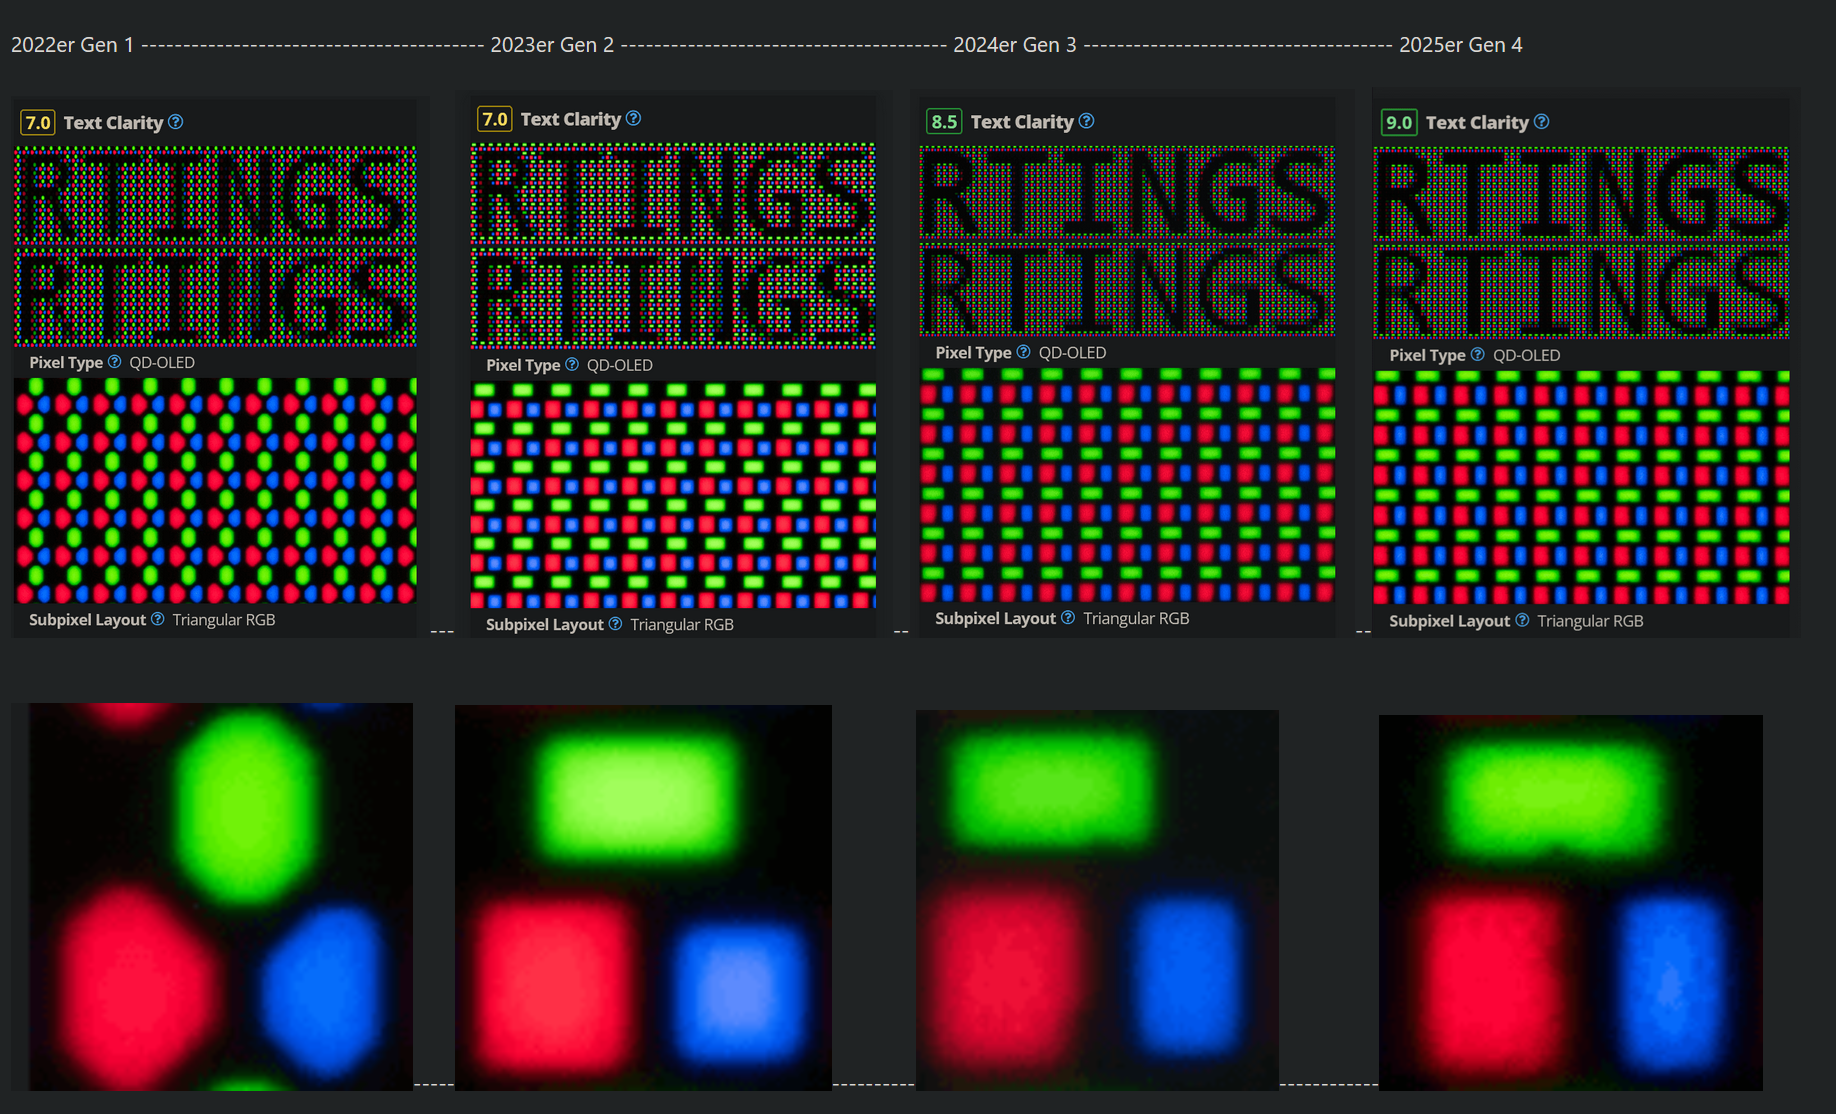The image size is (1836, 1114).
Task: Select the Gen 4 single-pixel close-up image
Action: pos(1571,903)
